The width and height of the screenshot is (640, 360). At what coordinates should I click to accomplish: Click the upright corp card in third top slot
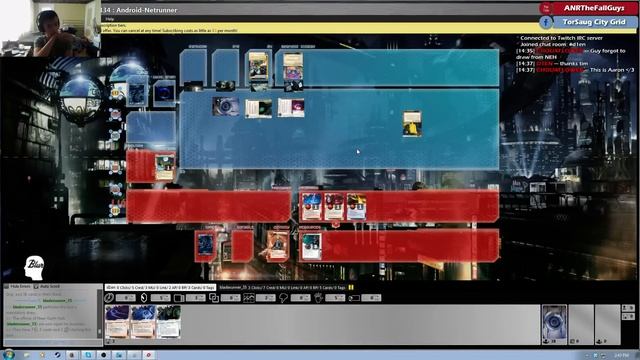(x=259, y=66)
